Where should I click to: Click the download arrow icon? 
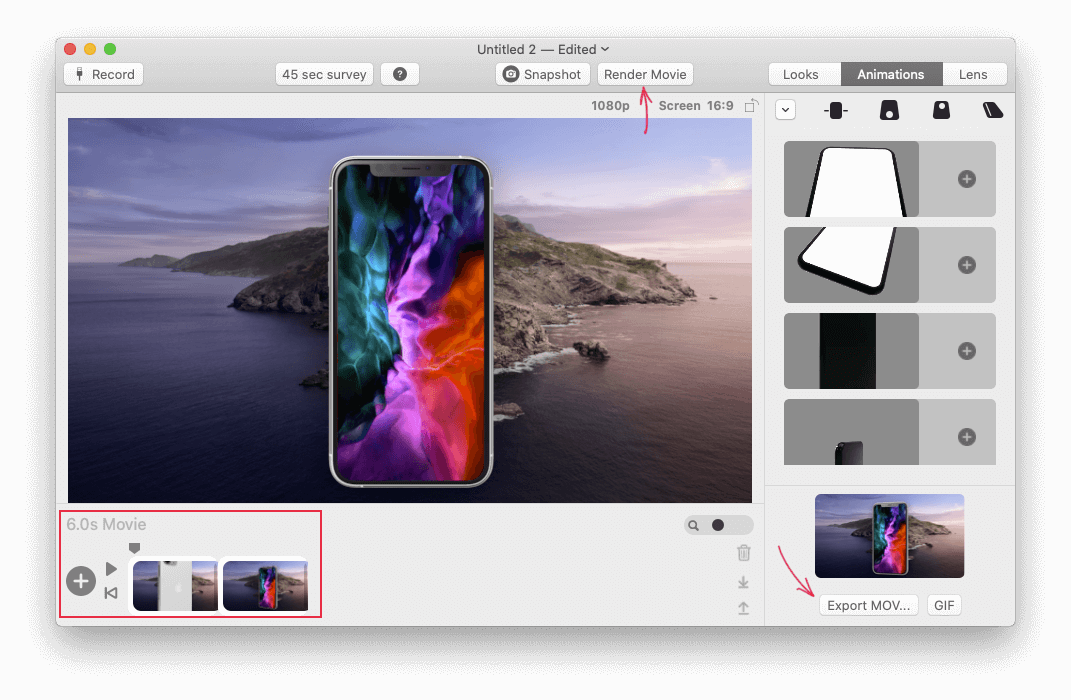(743, 583)
